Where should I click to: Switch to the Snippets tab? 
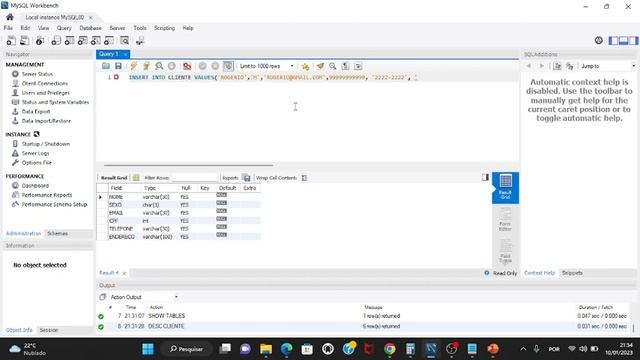572,273
